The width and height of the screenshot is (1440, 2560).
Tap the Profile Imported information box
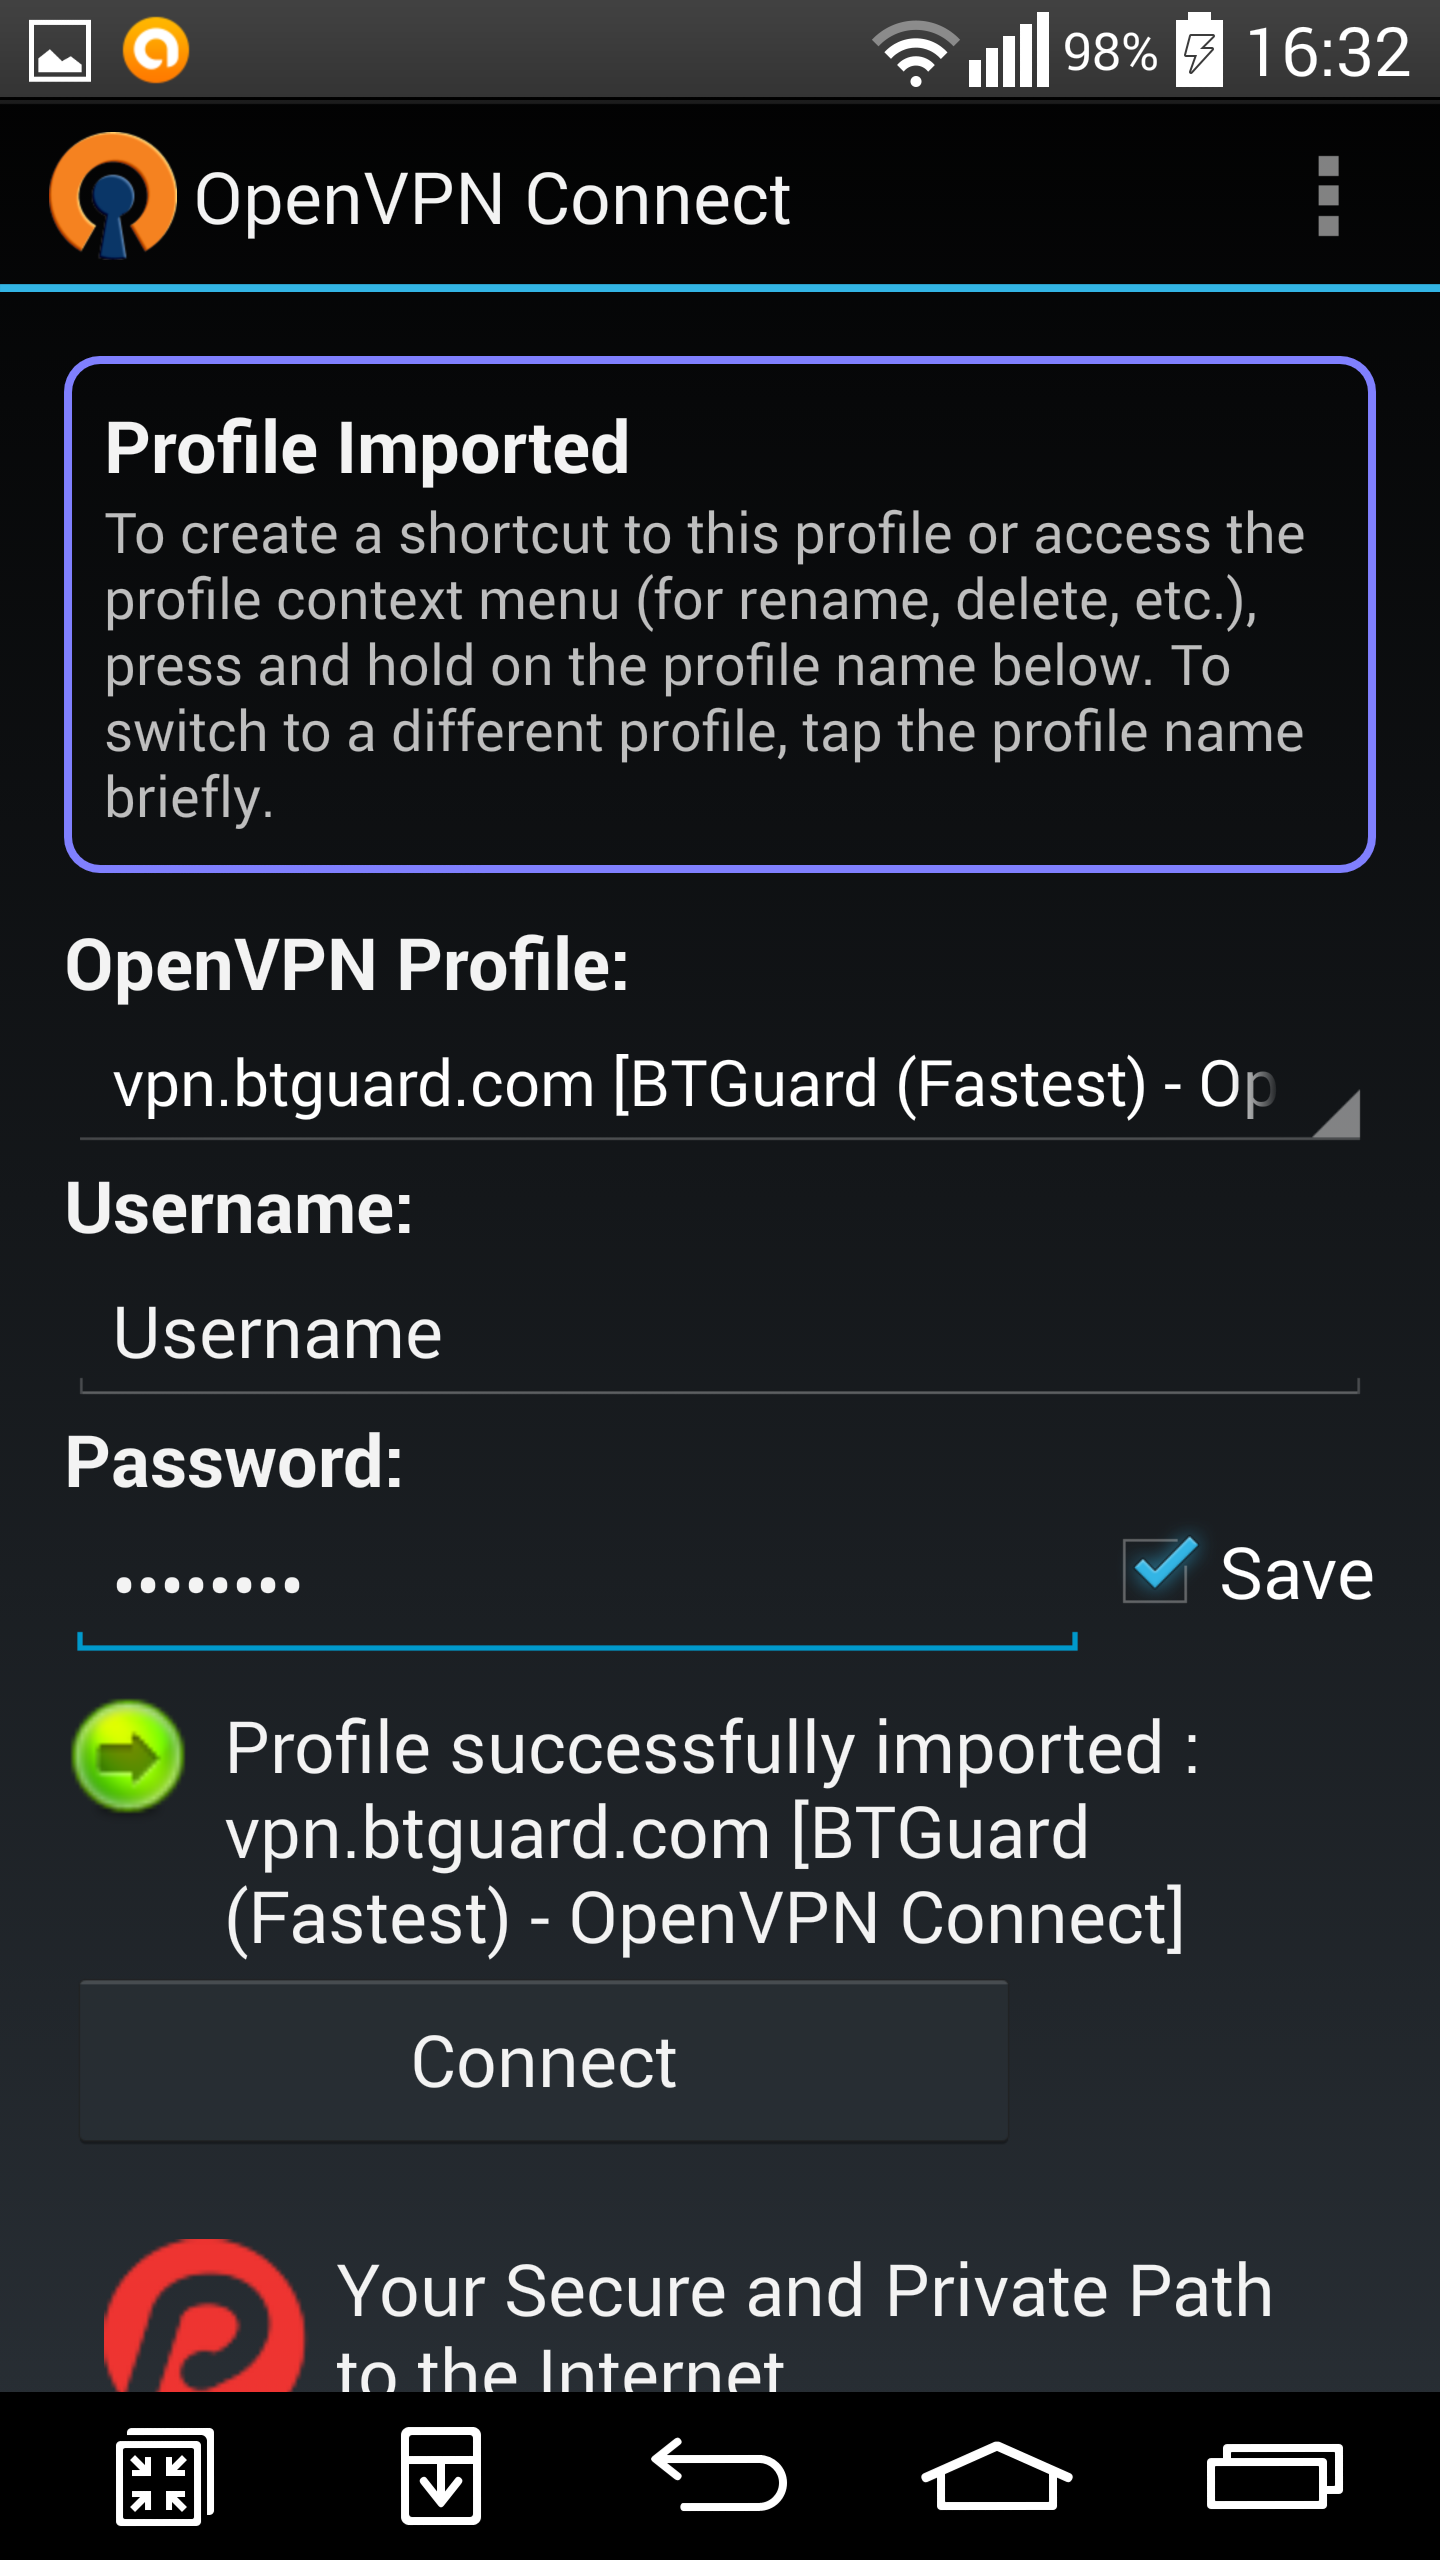[x=719, y=614]
